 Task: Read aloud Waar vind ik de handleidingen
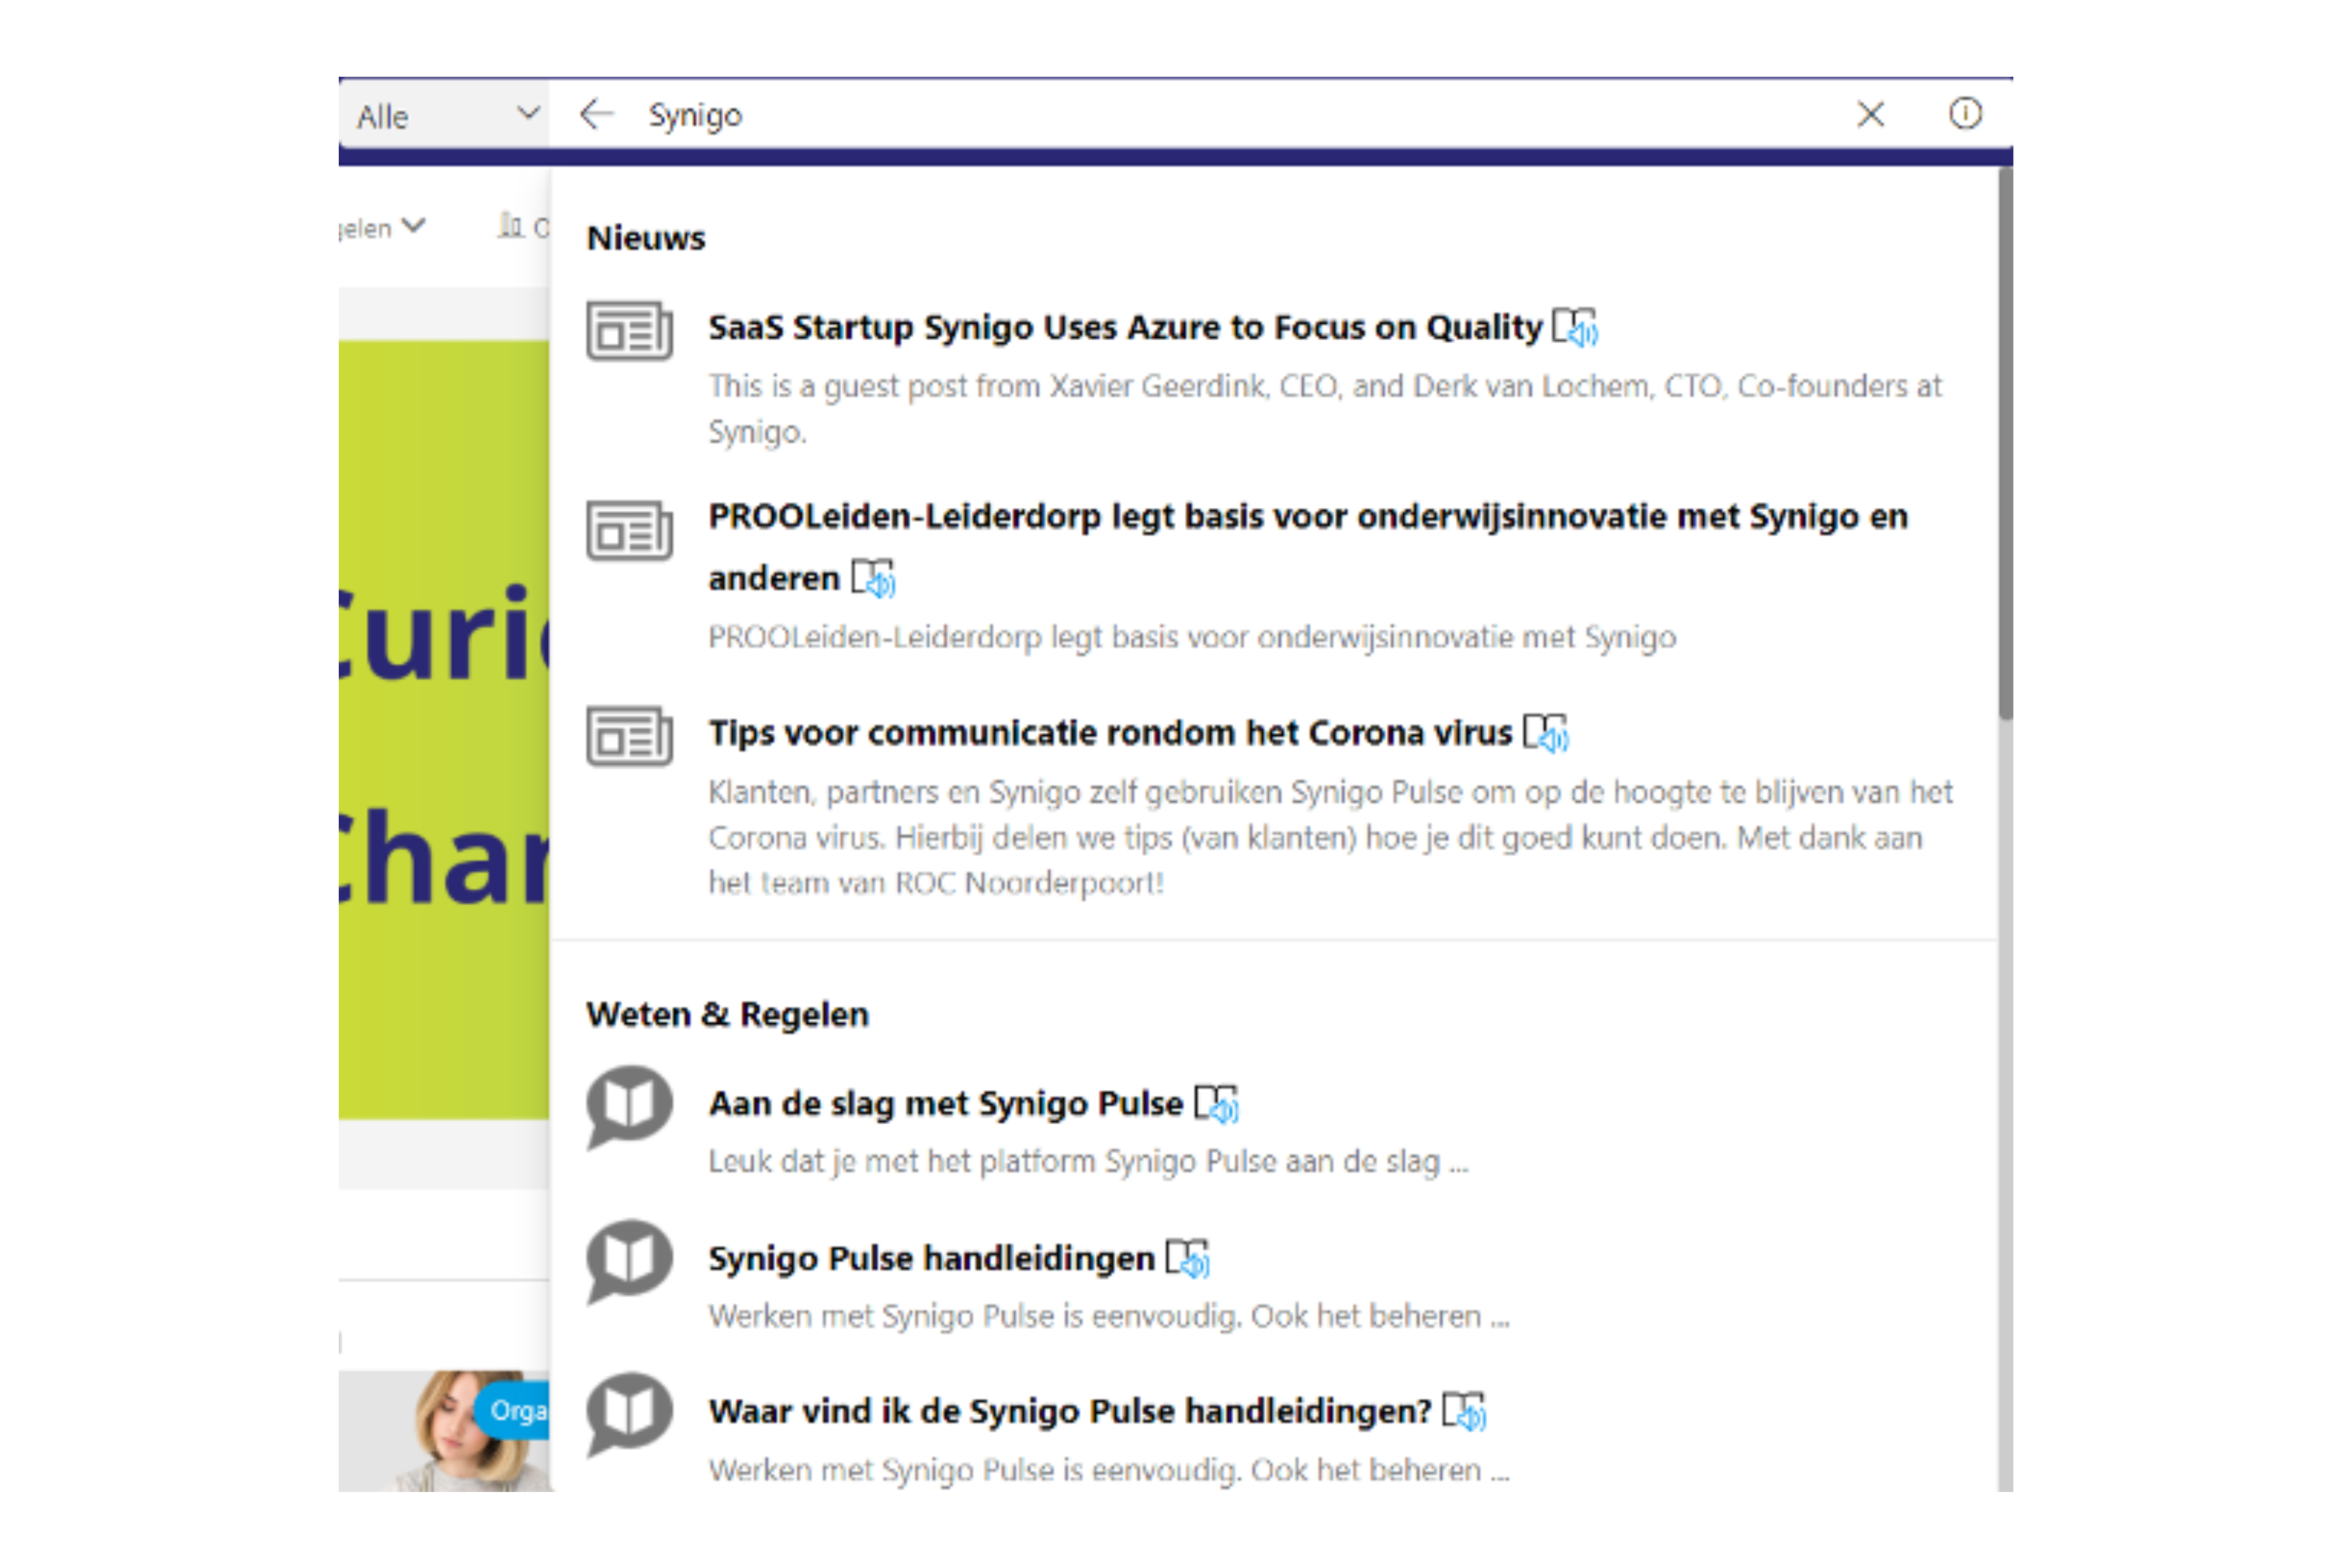pyautogui.click(x=1465, y=1411)
